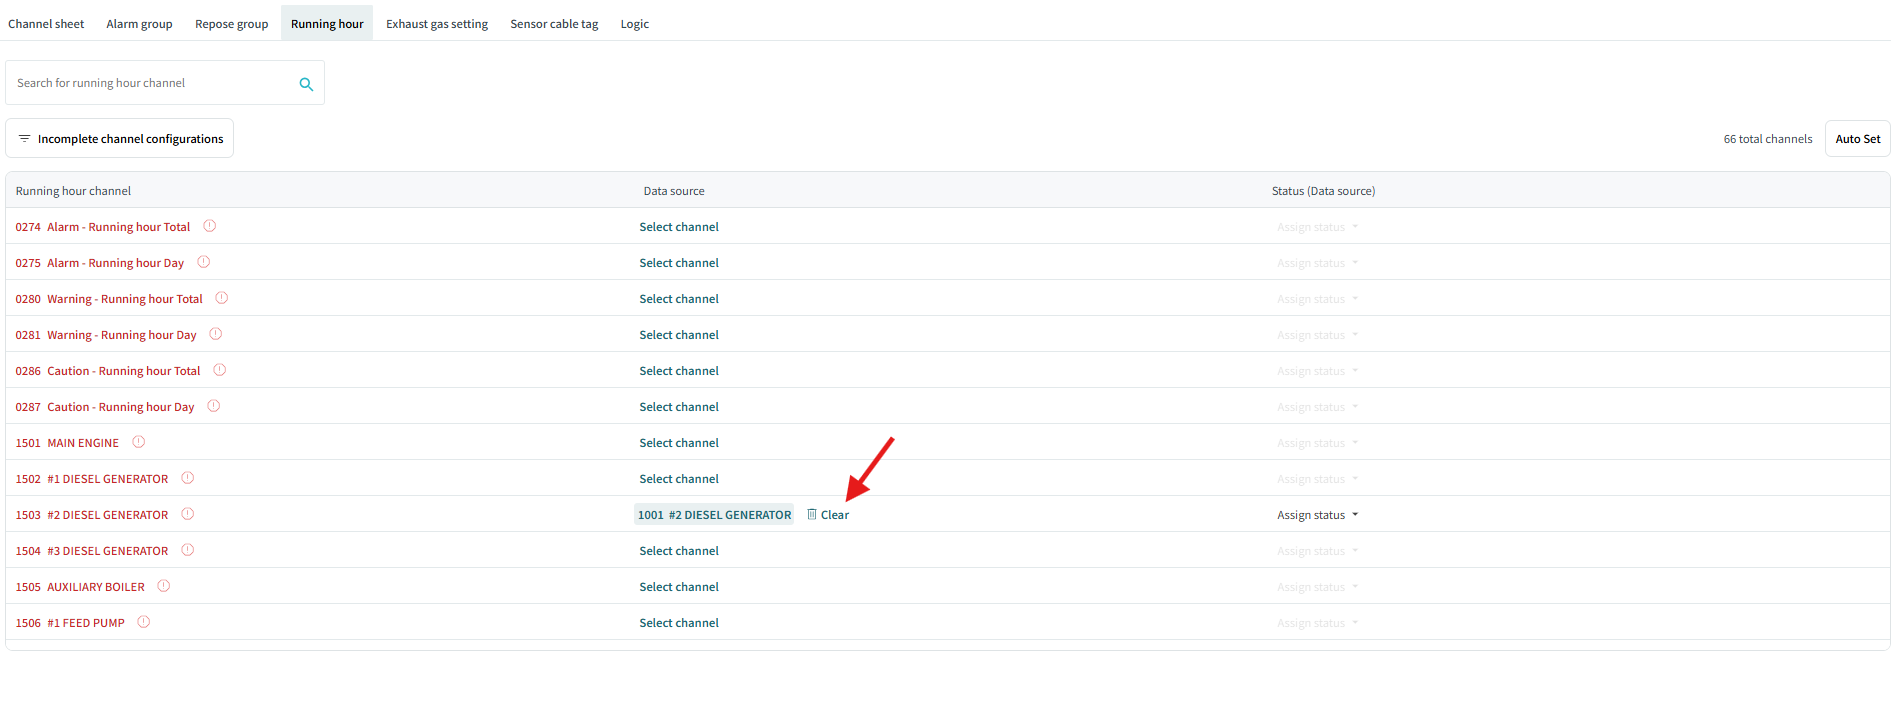The width and height of the screenshot is (1901, 722).
Task: Click the warning icon next to 0287 Caution - Running hour Day
Action: tap(213, 406)
